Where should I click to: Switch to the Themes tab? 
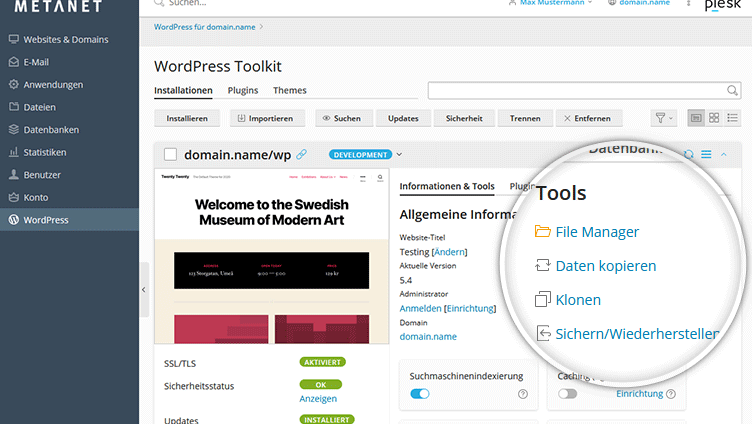pyautogui.click(x=290, y=90)
